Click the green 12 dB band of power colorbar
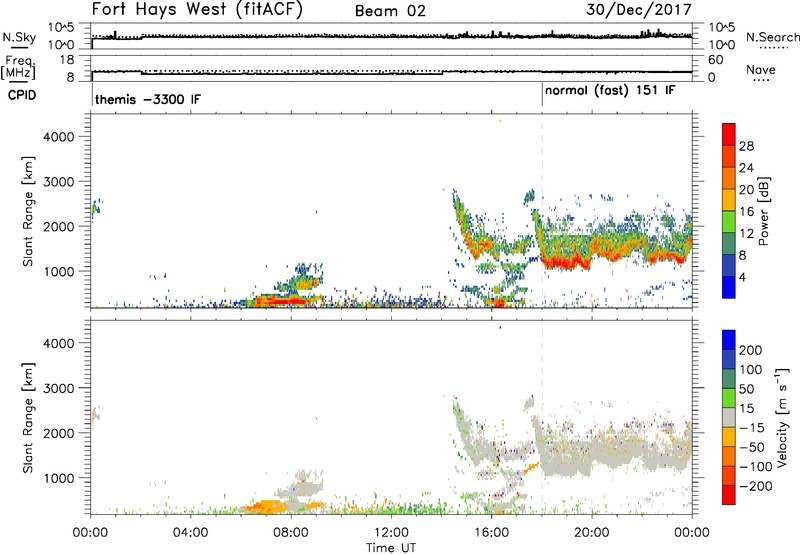This screenshot has width=800, height=554. tap(729, 222)
